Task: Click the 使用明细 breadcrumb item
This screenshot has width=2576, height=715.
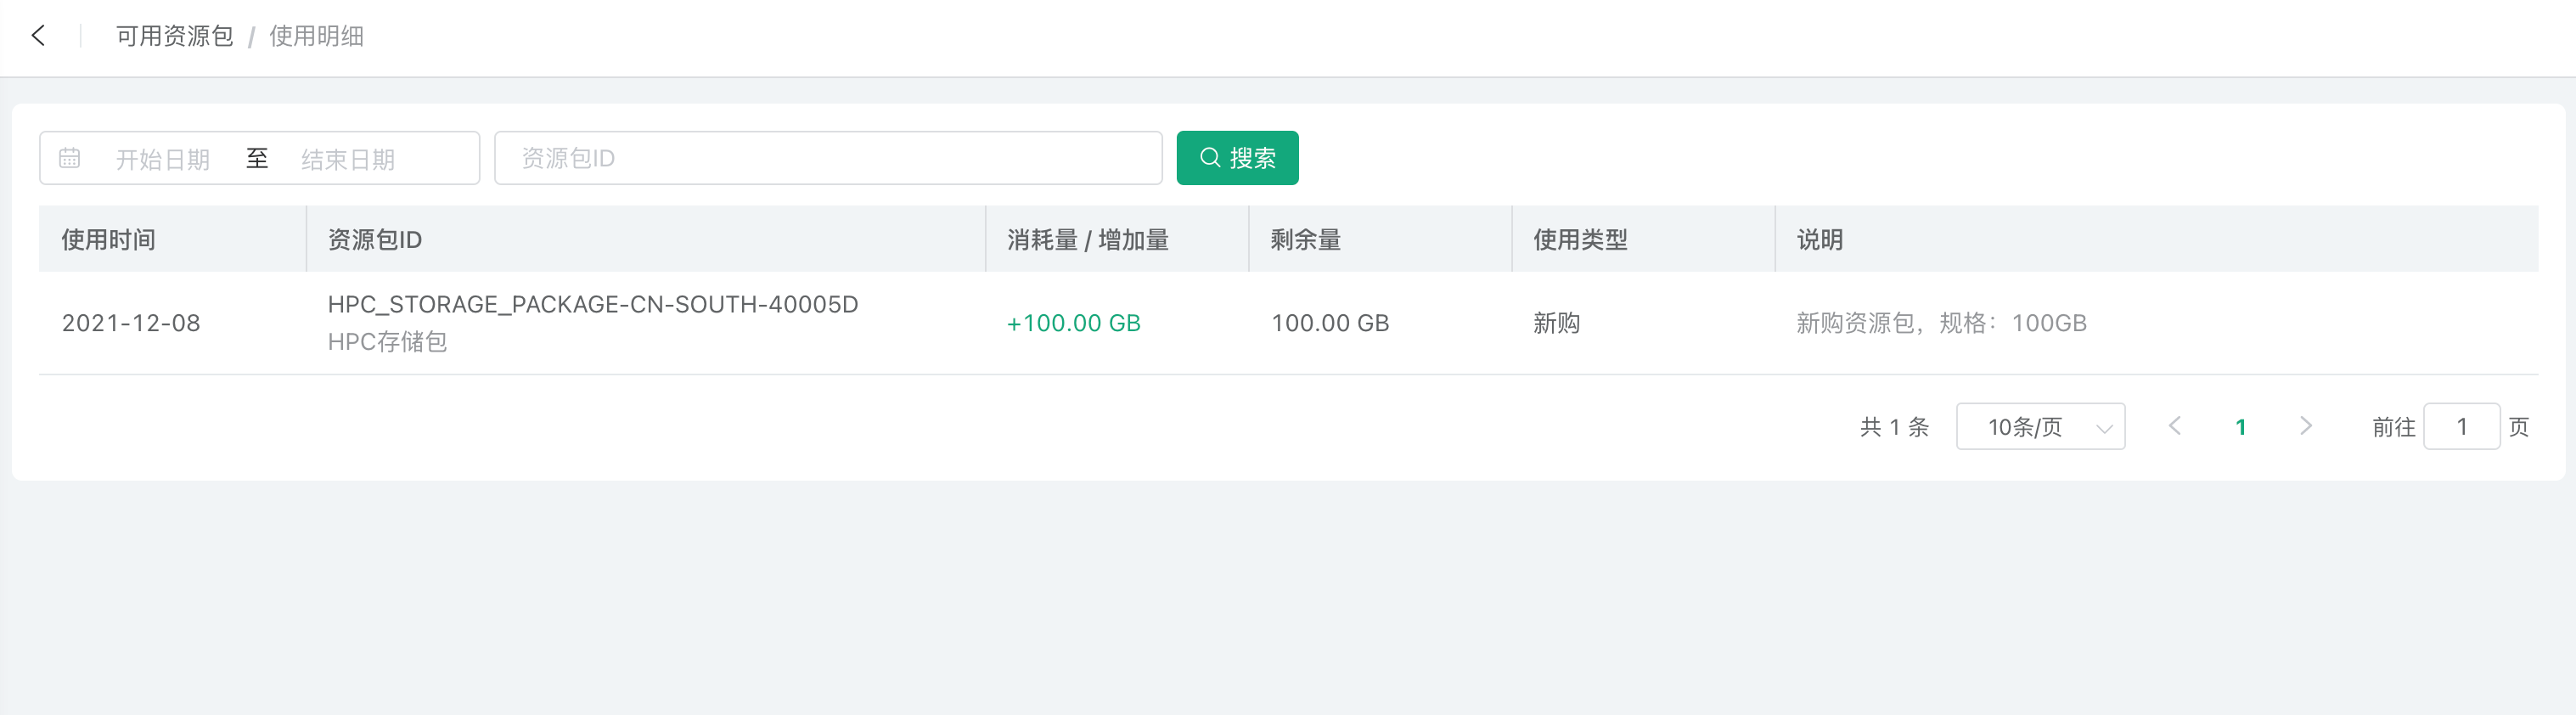Action: point(316,36)
